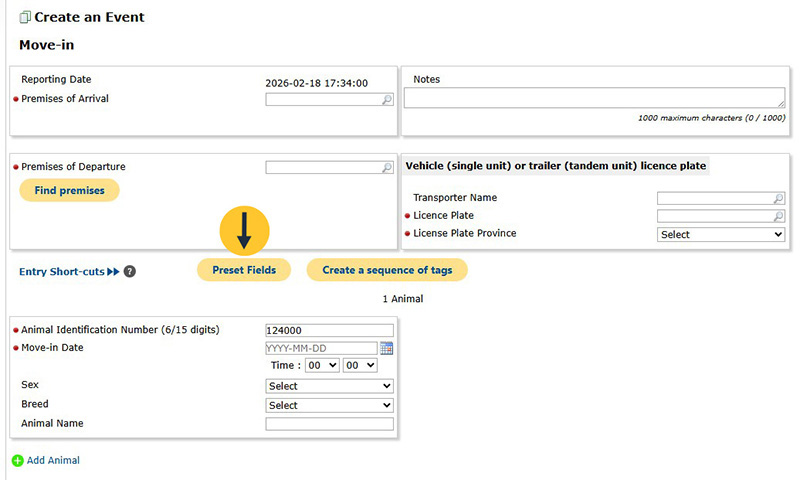The height and width of the screenshot is (480, 800).
Task: Click the Licence Plate search magnifier icon
Action: (778, 216)
